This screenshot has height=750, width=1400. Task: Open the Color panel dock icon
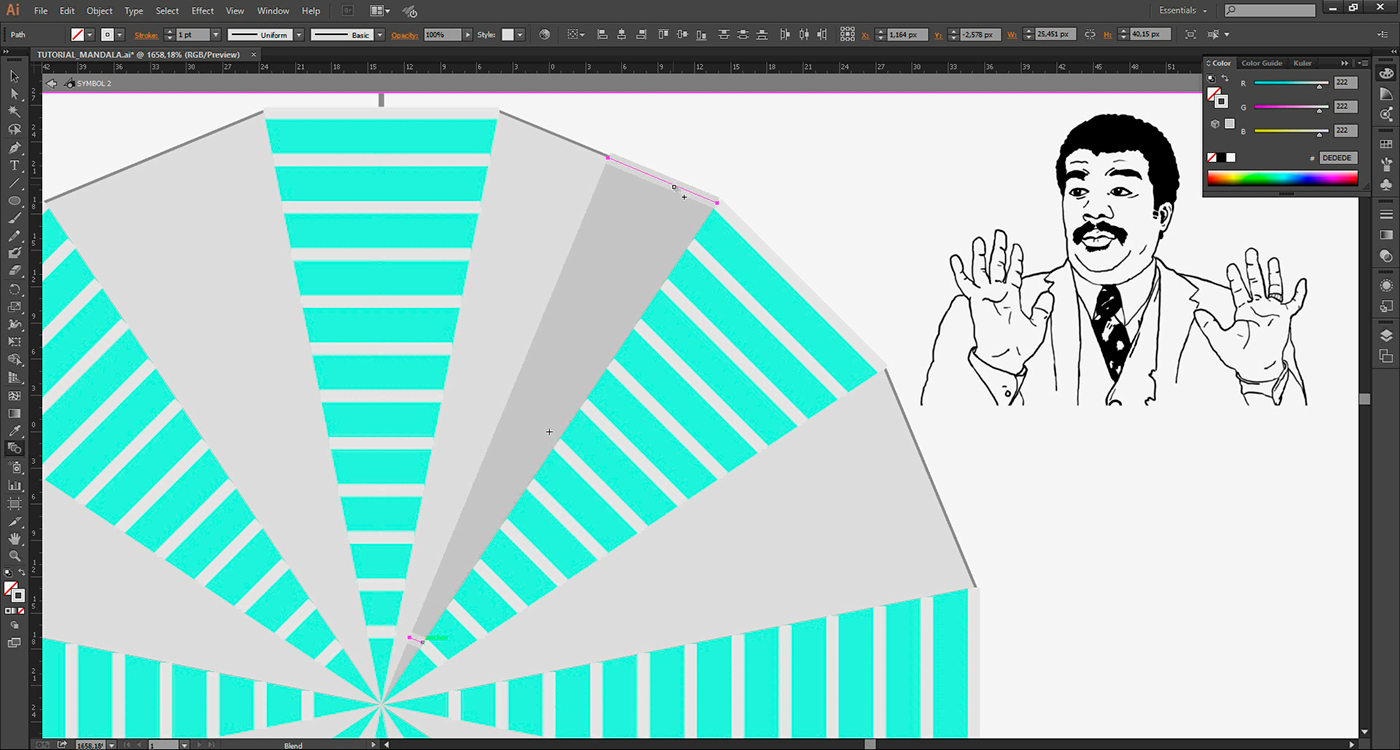[x=1386, y=73]
